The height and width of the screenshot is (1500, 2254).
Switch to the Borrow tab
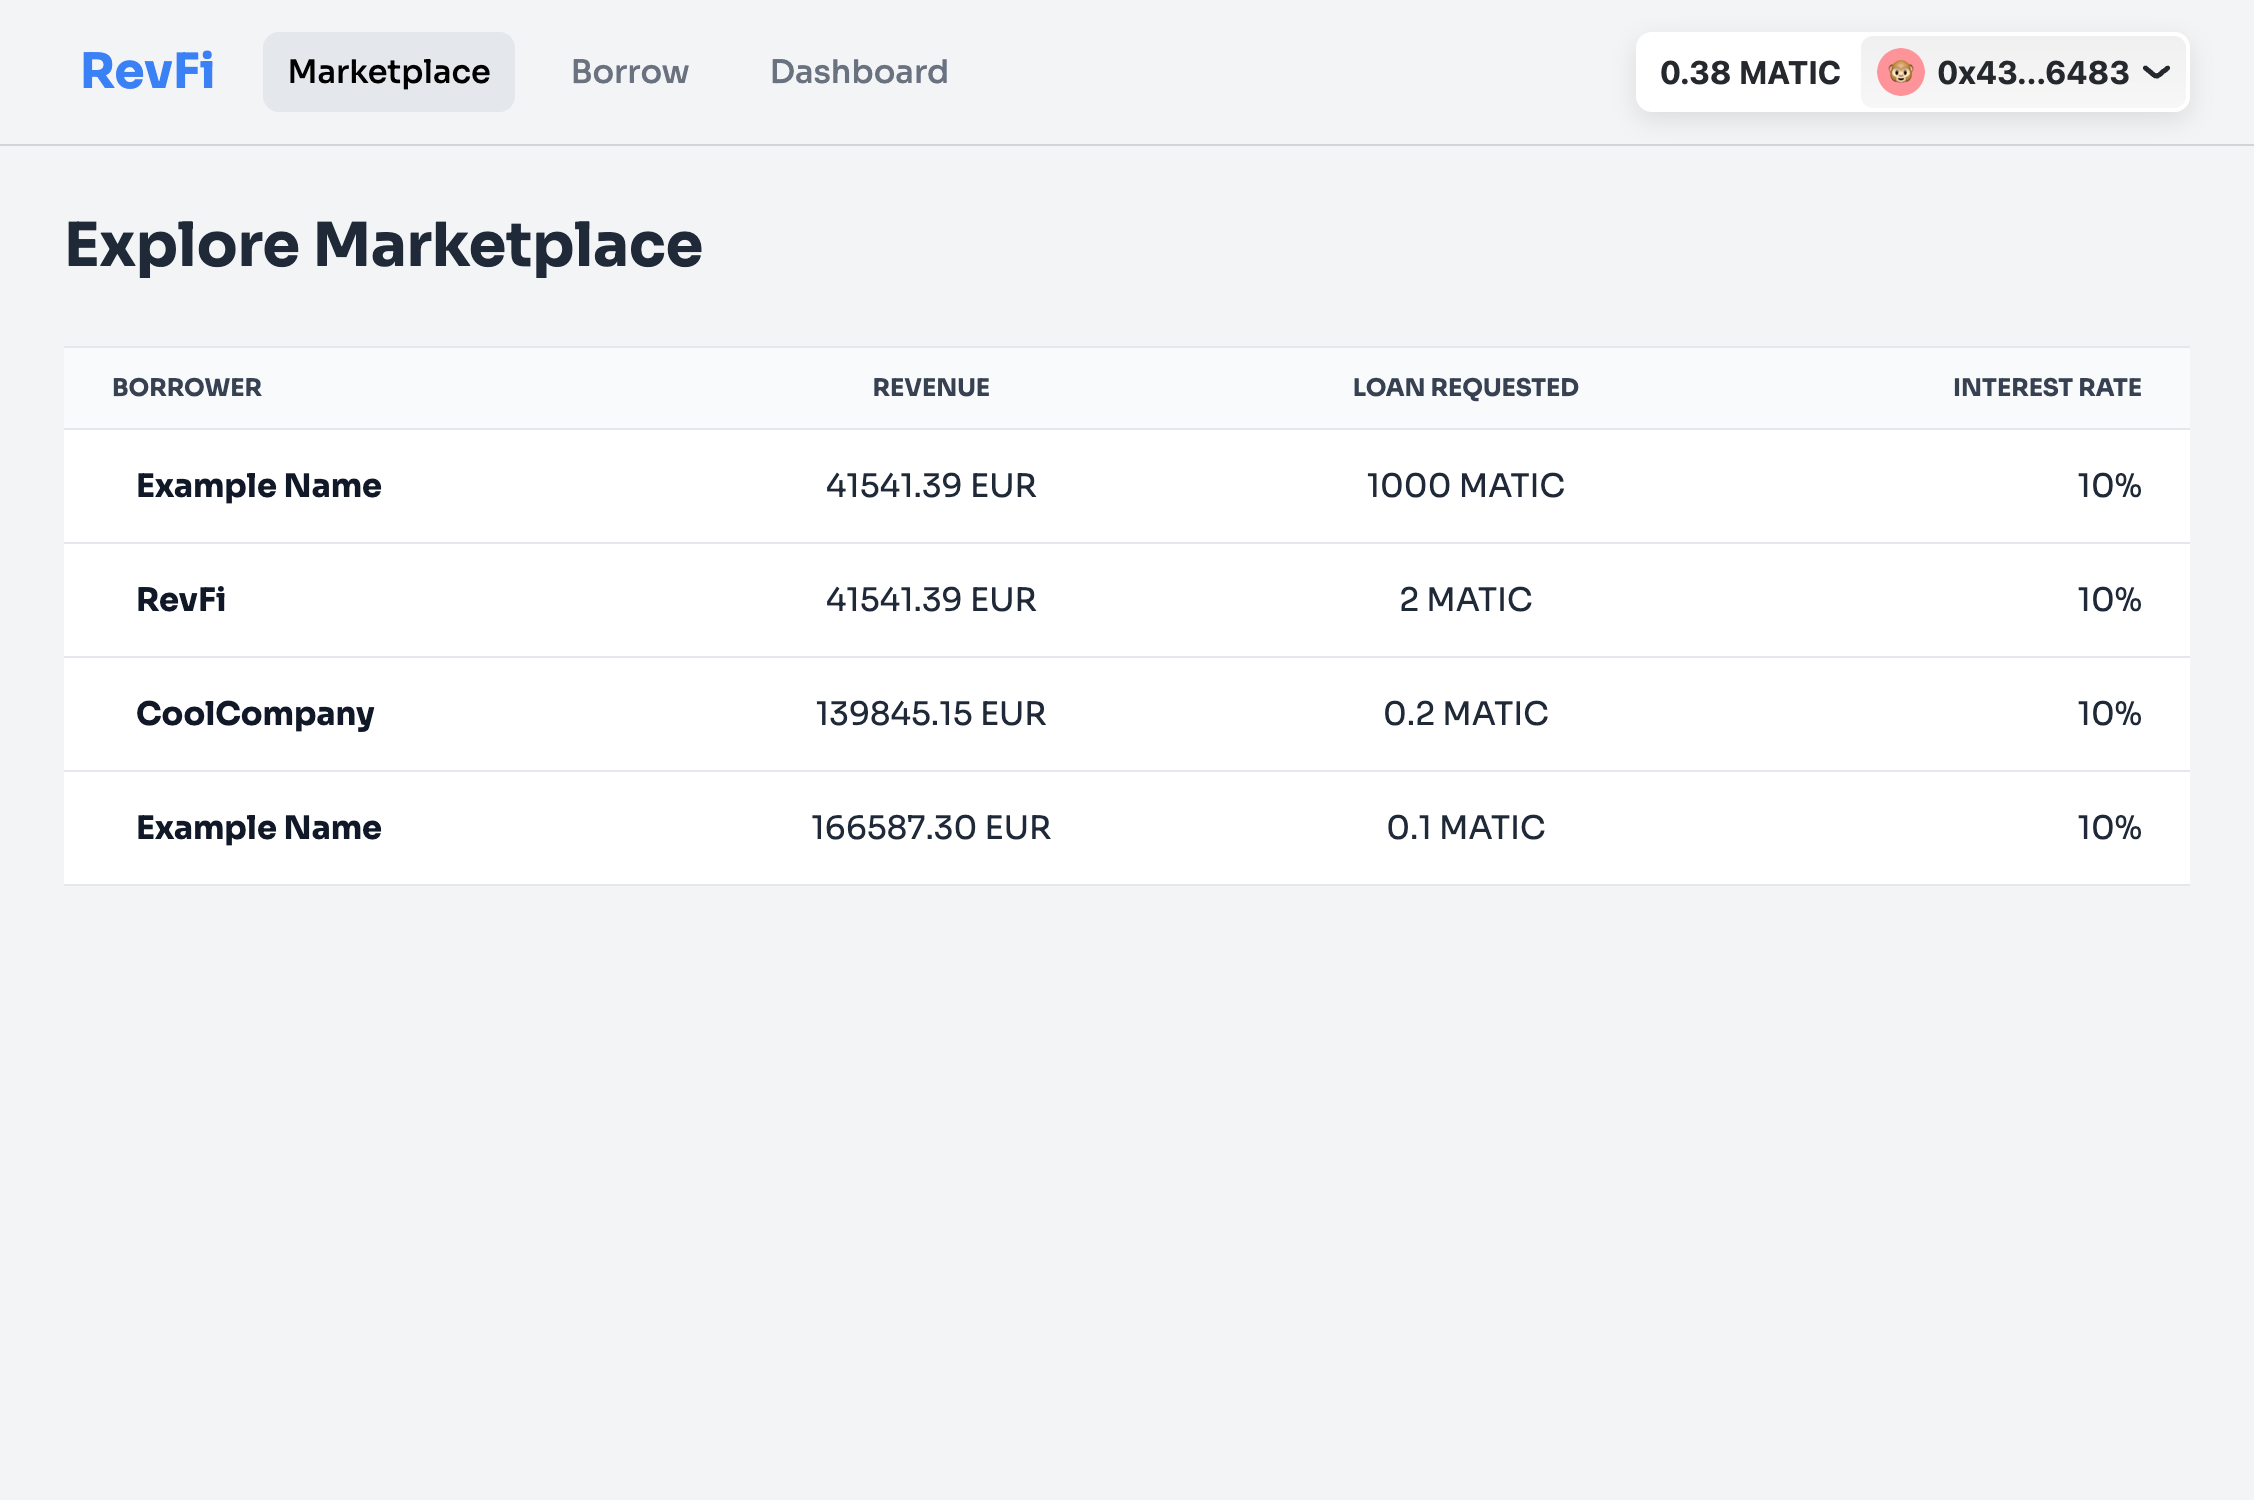[x=630, y=72]
